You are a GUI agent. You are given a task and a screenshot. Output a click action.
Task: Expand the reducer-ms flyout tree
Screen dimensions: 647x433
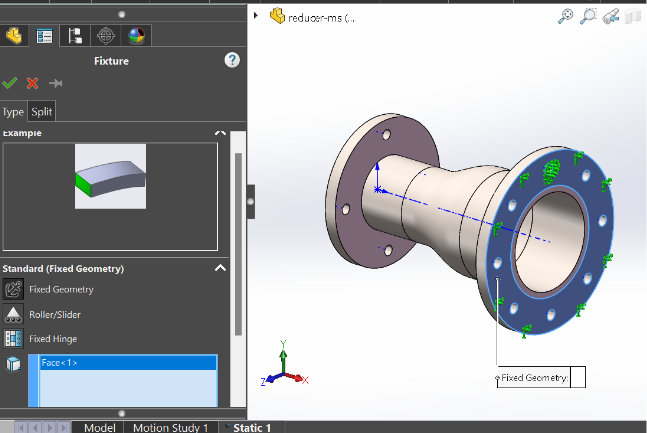(x=256, y=16)
